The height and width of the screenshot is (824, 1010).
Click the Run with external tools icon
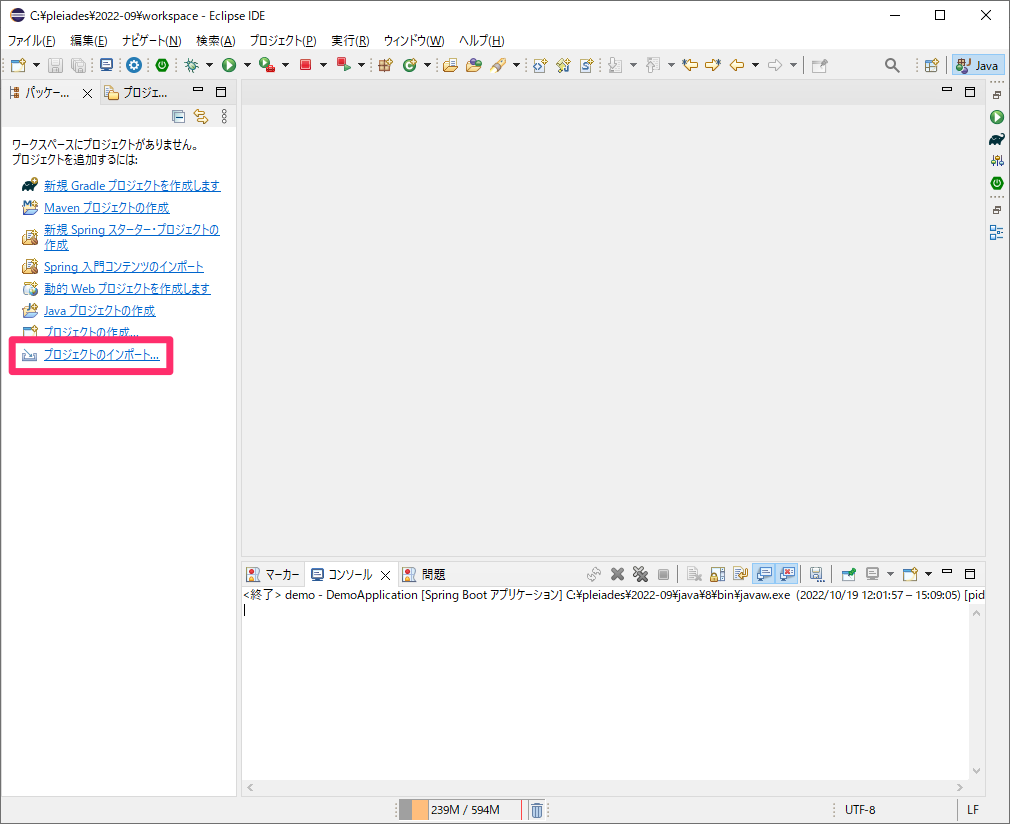tap(267, 65)
